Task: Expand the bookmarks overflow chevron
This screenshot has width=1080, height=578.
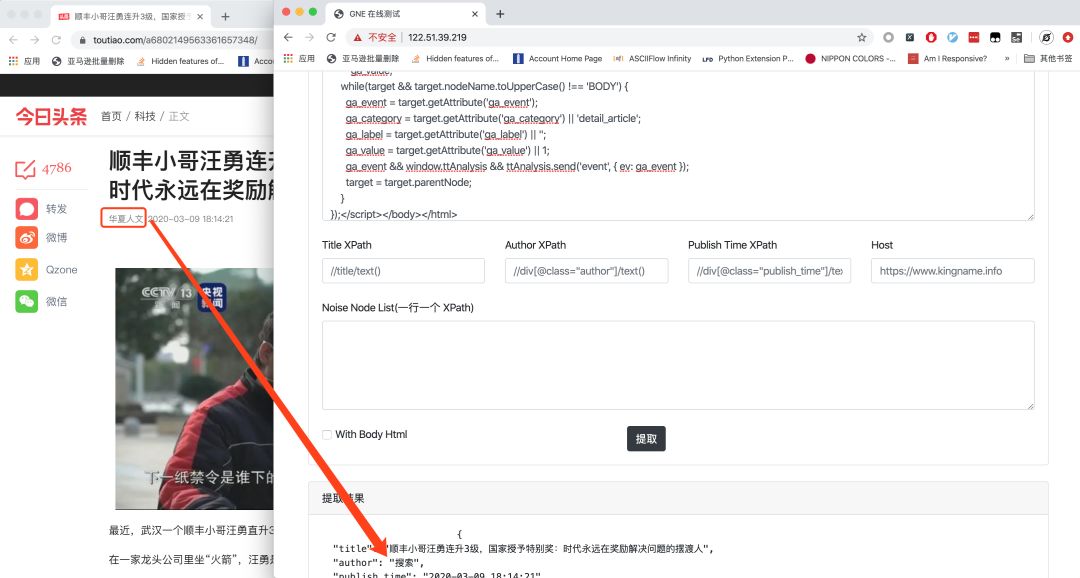Action: (x=1006, y=59)
